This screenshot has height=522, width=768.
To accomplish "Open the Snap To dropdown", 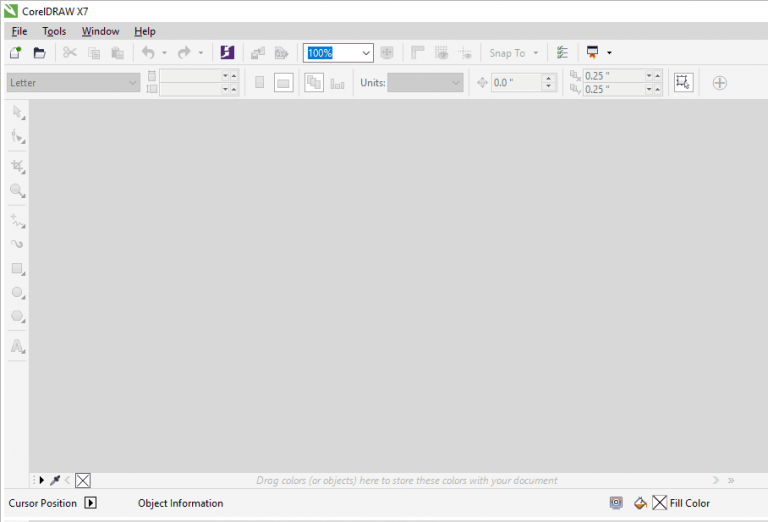I will [514, 53].
